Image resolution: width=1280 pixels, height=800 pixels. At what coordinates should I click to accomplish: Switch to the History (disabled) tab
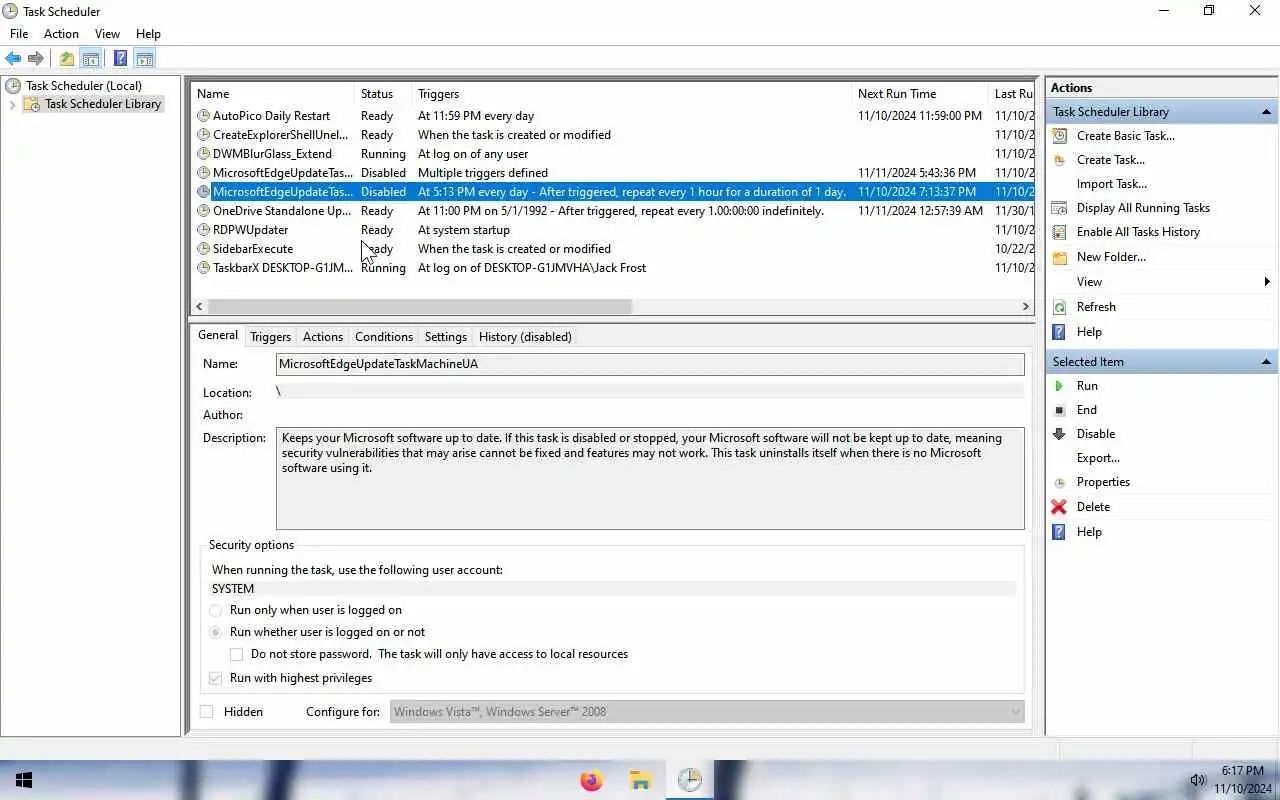[525, 337]
